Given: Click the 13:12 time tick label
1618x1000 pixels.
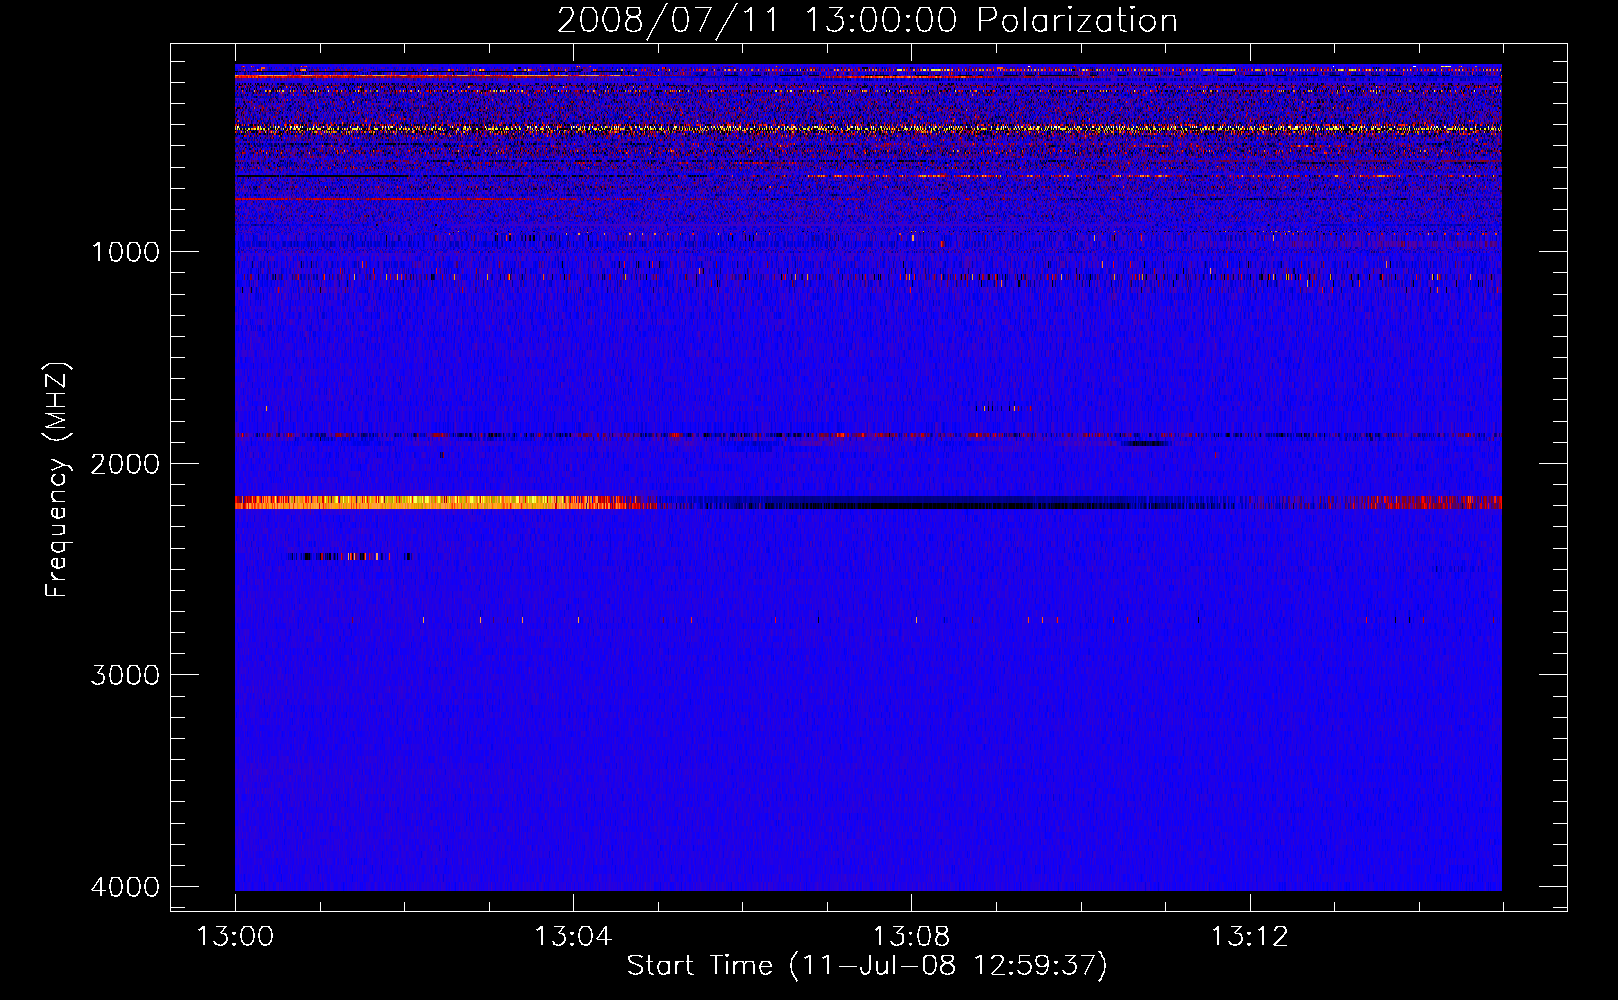Looking at the screenshot, I should point(1249,937).
